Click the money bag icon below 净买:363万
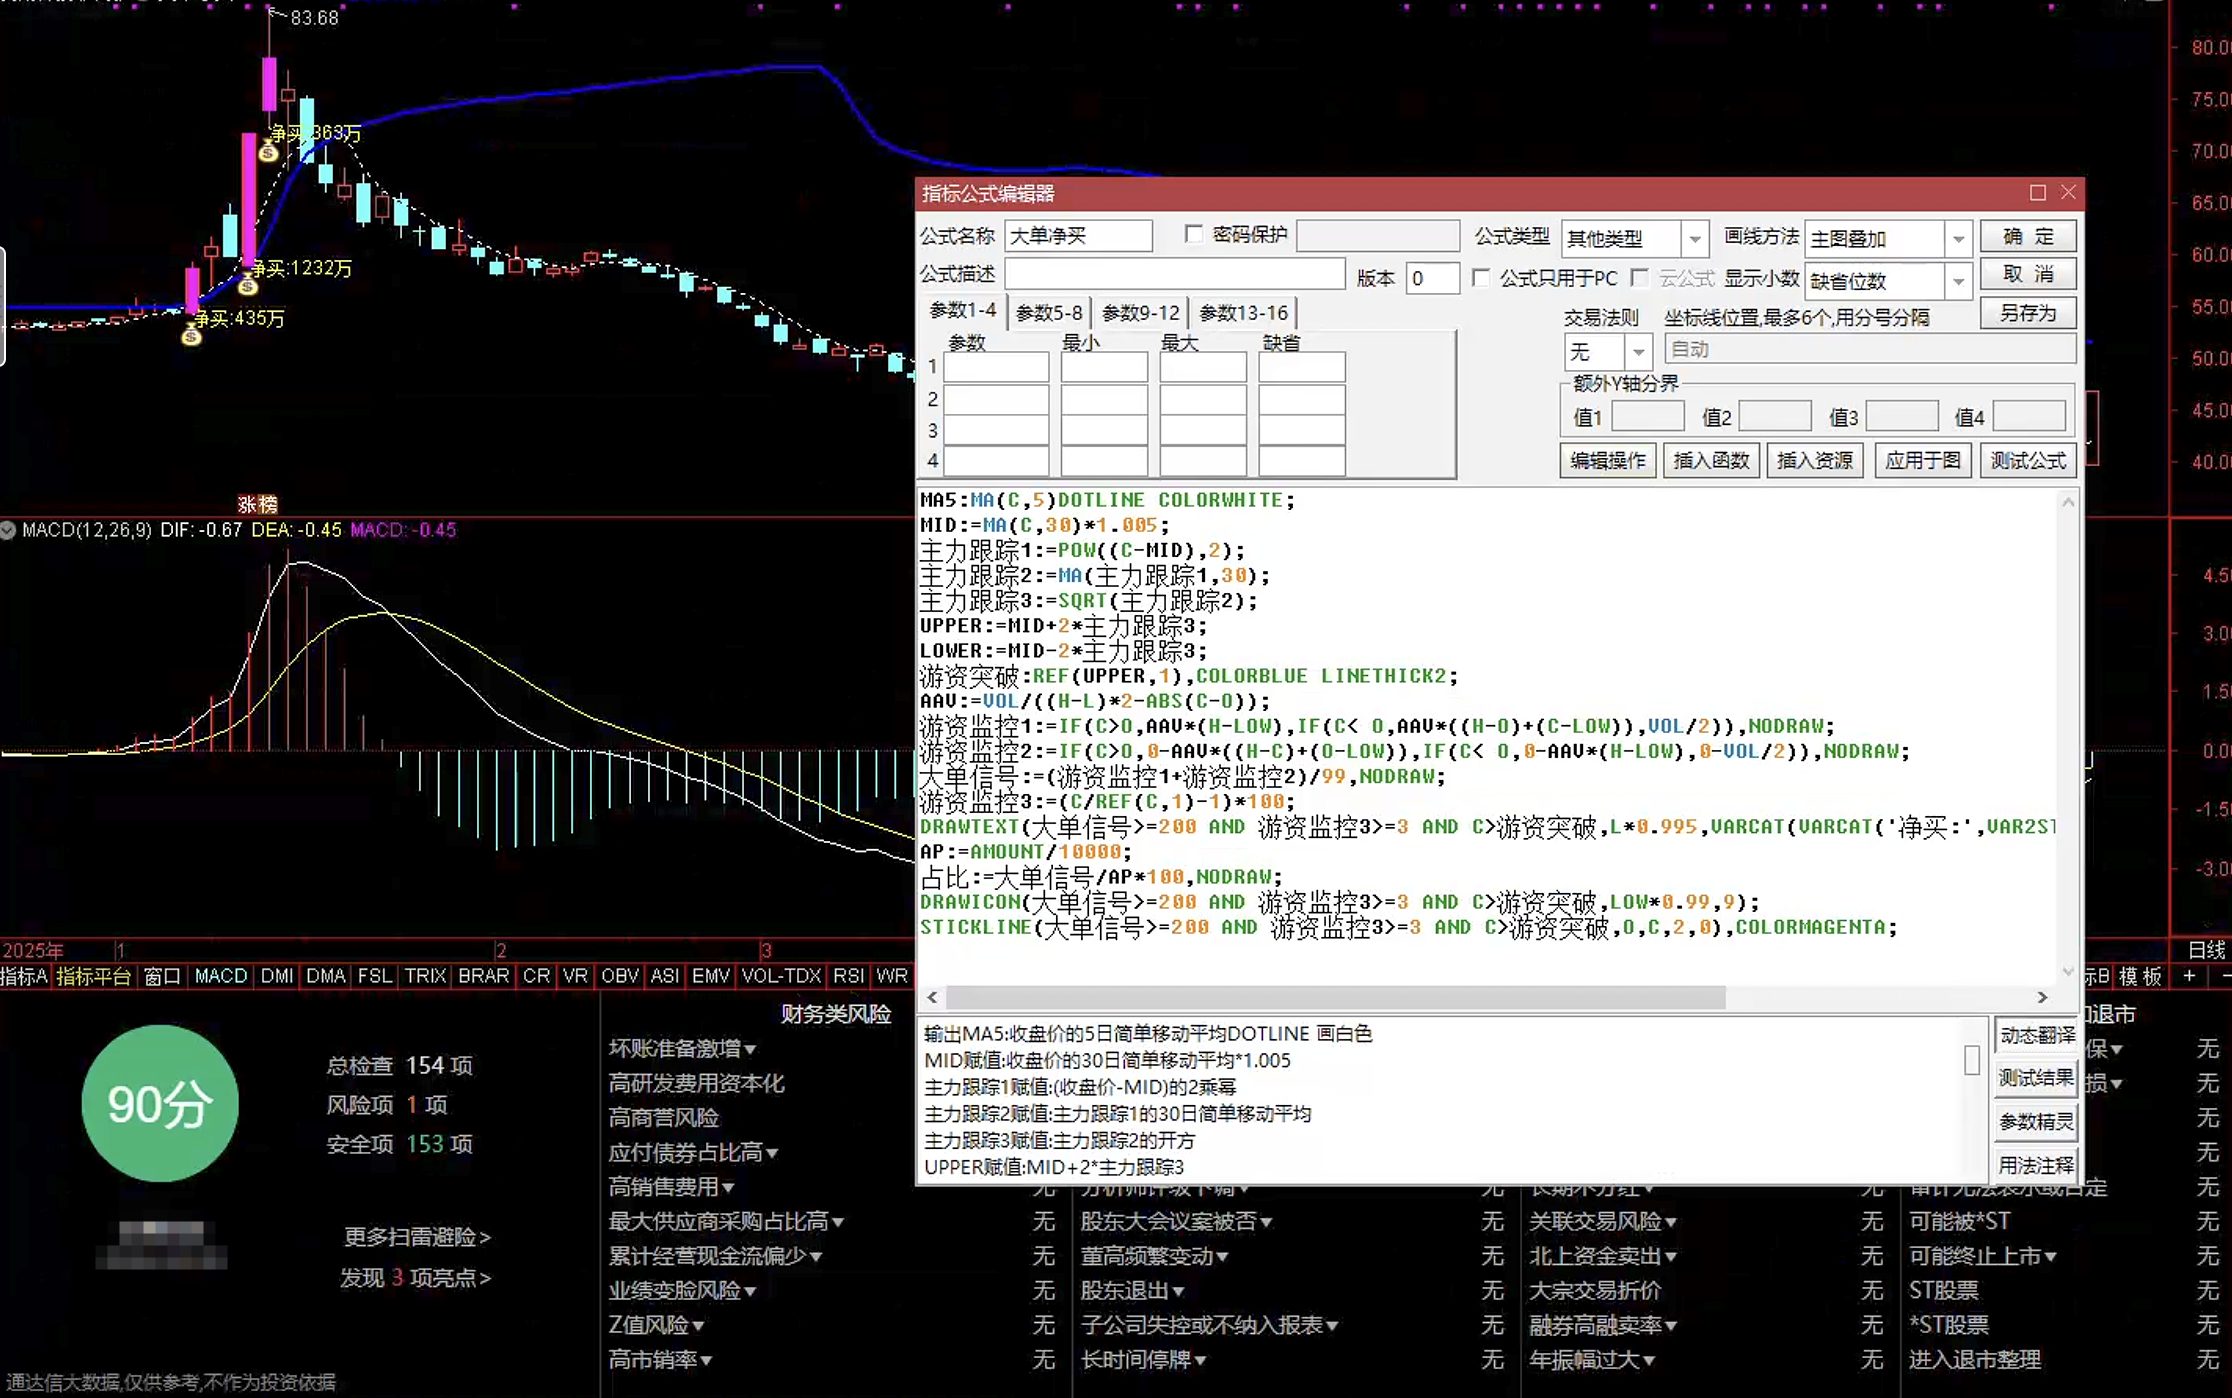The height and width of the screenshot is (1398, 2232). [x=268, y=152]
